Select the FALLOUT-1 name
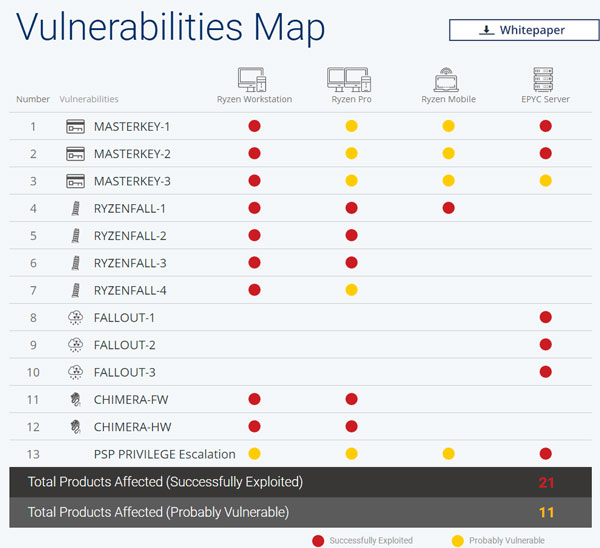Screen dimensions: 600x548 pos(124,318)
